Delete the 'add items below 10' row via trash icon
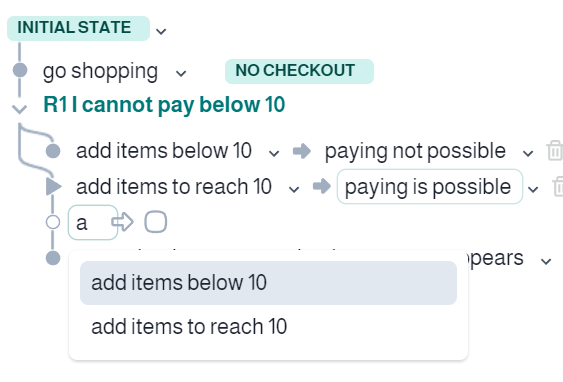Screen dimensions: 563x382 (x=555, y=151)
